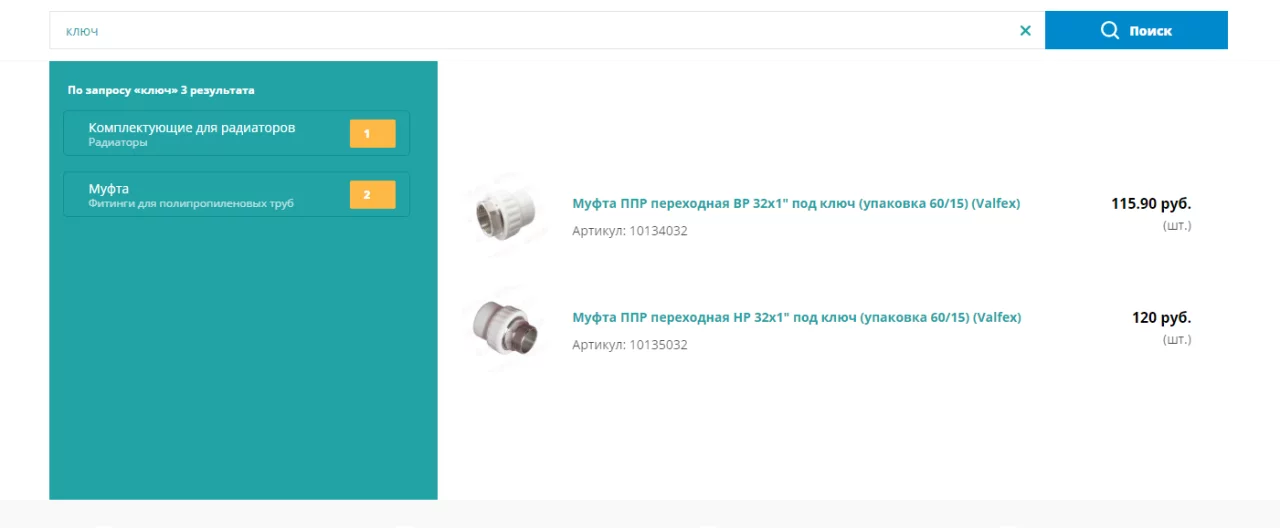Viewport: 1280px width, 528px height.
Task: Click the magnifier icon in the Поиск button
Action: [x=1110, y=30]
